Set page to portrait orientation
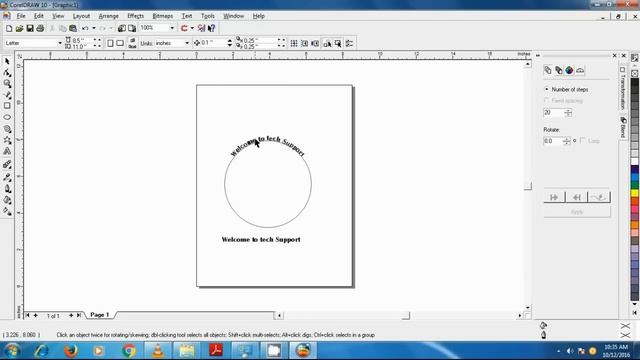 (x=110, y=43)
